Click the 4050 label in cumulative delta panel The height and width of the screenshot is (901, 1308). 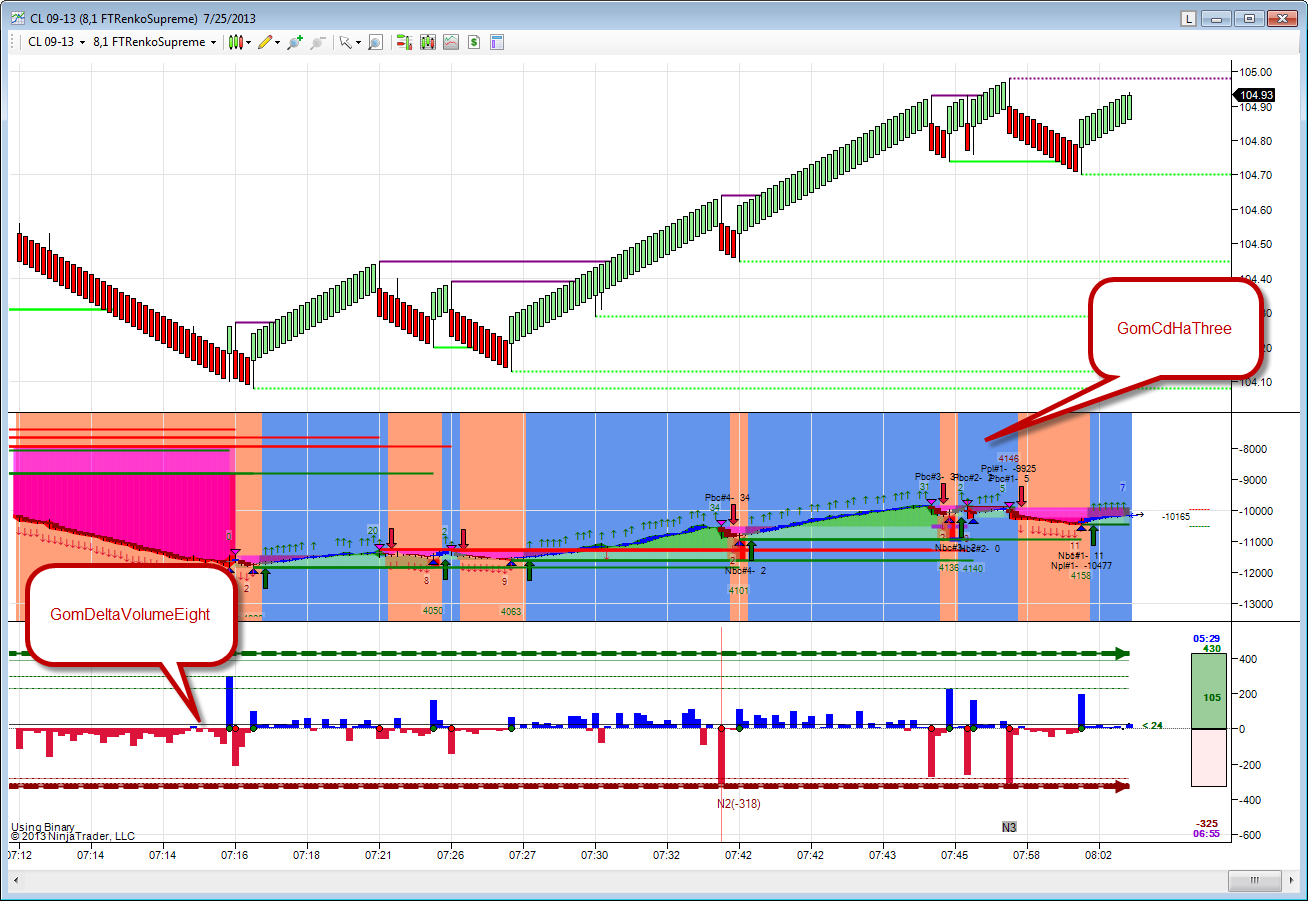pos(433,610)
